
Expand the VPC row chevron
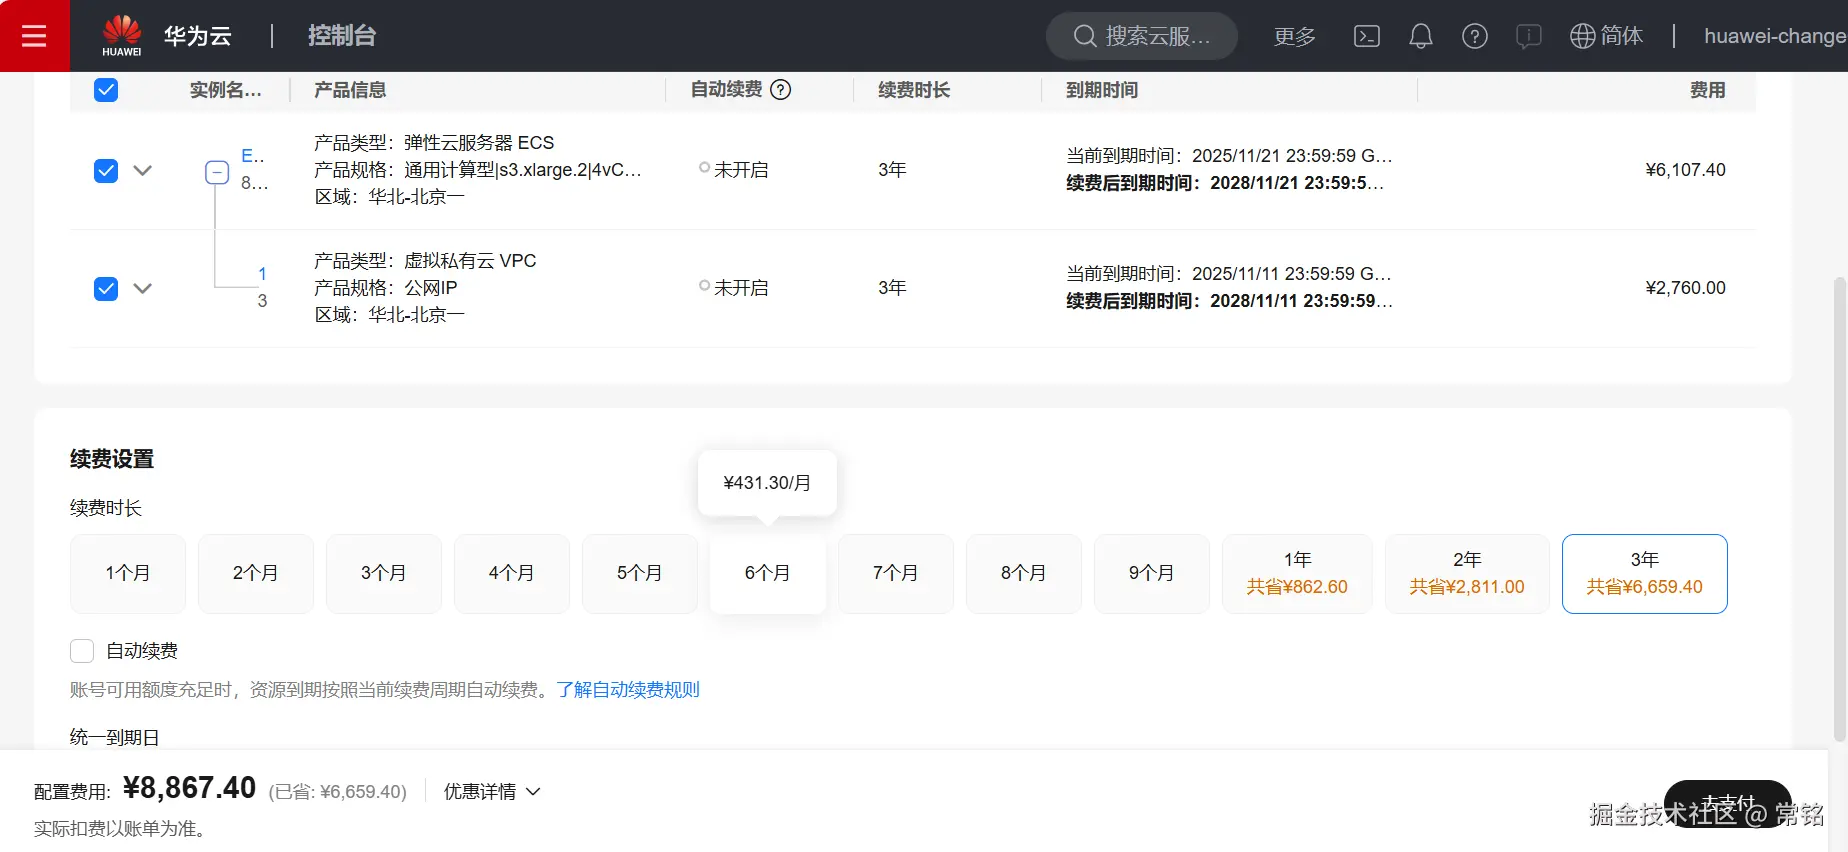click(143, 289)
